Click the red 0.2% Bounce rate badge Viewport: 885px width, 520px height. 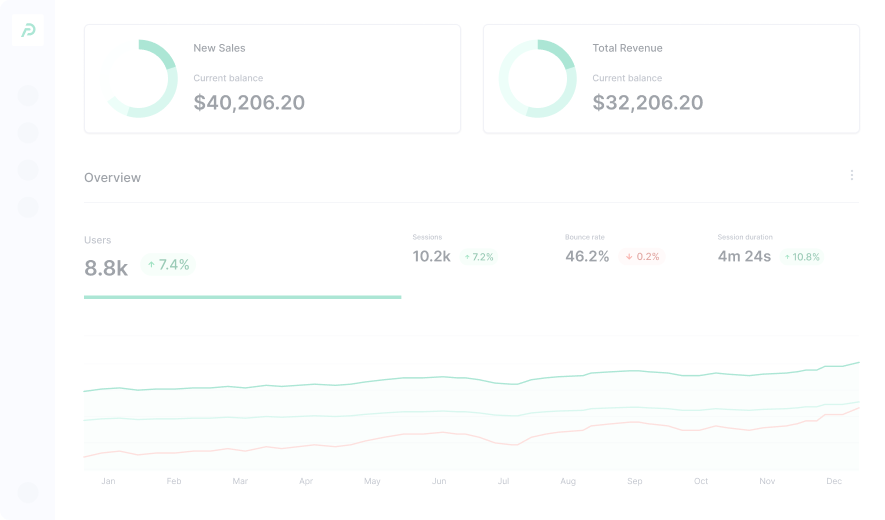point(642,257)
